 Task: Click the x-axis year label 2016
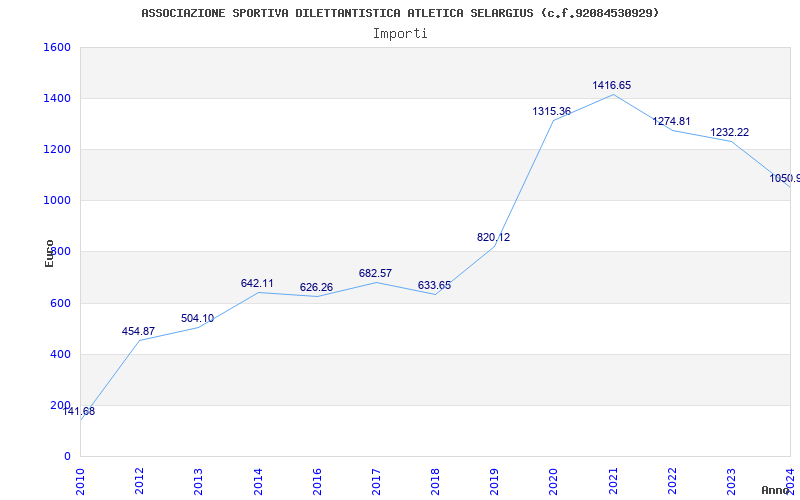point(317,481)
